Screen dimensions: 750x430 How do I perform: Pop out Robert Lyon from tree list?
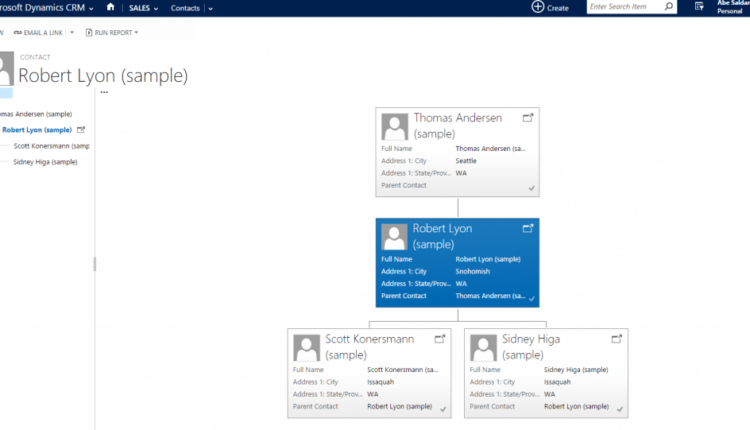pyautogui.click(x=81, y=130)
